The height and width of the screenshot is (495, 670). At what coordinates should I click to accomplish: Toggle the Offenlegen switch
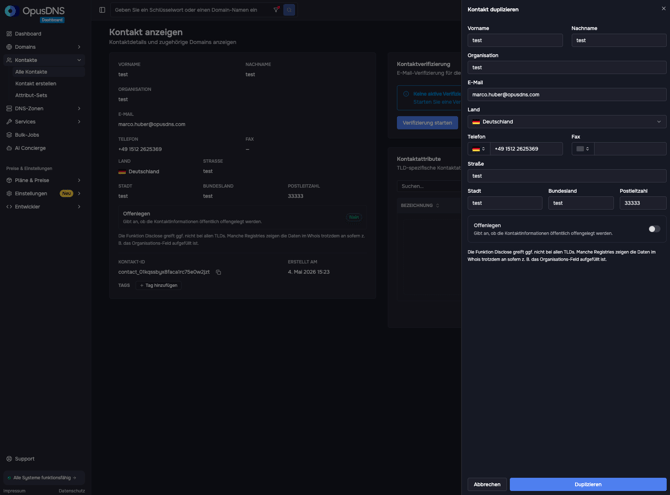pyautogui.click(x=654, y=229)
